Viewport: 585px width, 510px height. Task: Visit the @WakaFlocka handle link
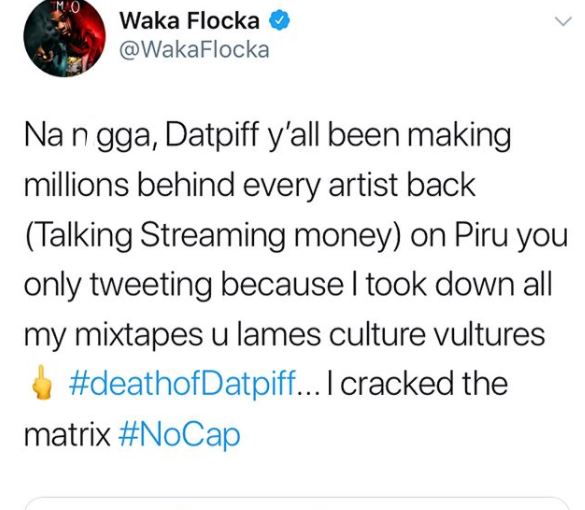pos(194,50)
